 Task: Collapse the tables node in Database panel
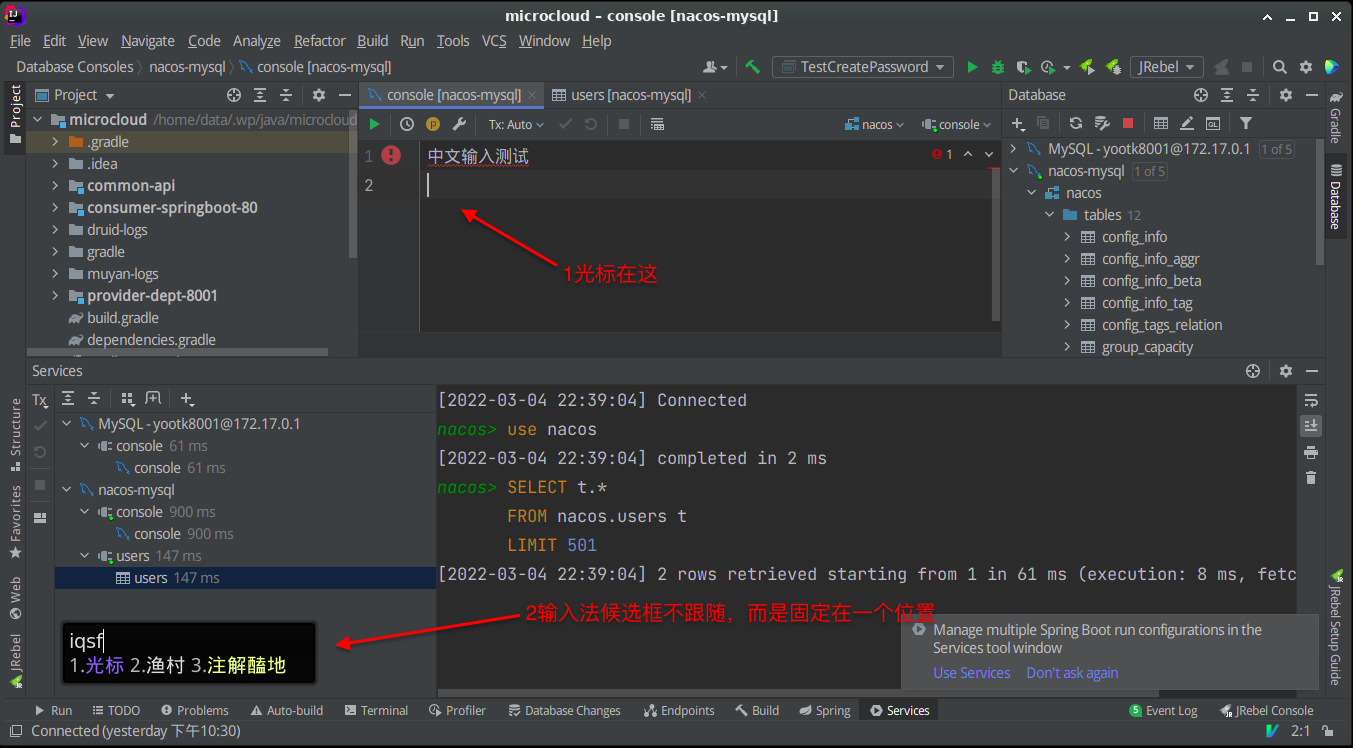pos(1049,215)
